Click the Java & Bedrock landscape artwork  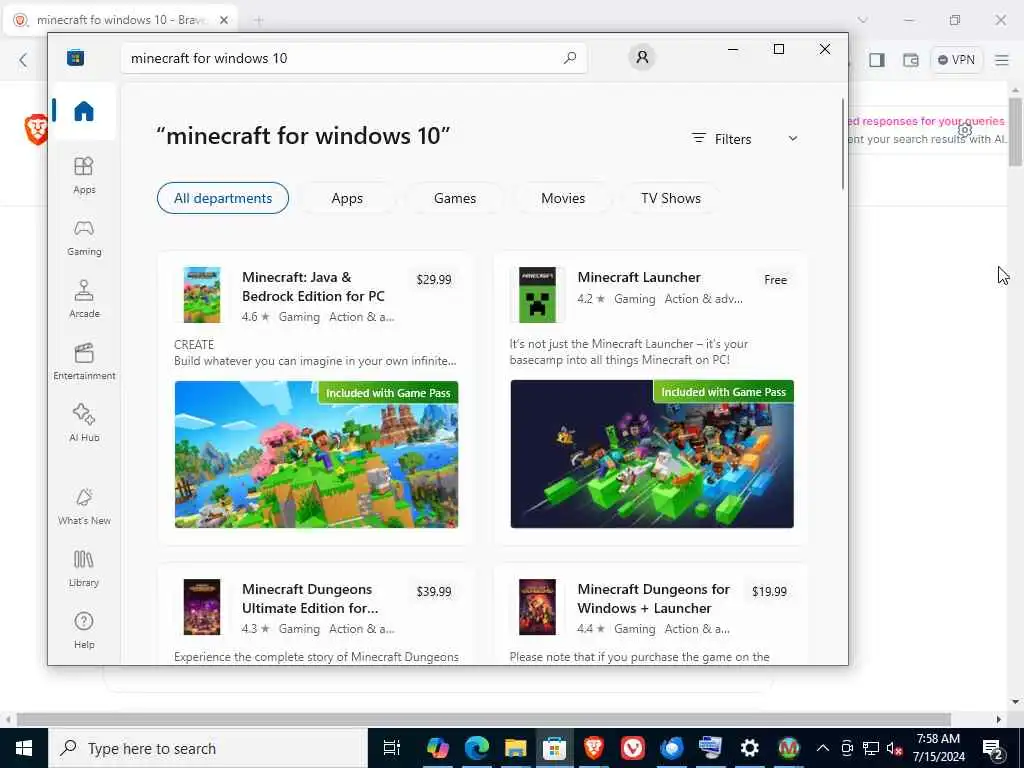316,454
